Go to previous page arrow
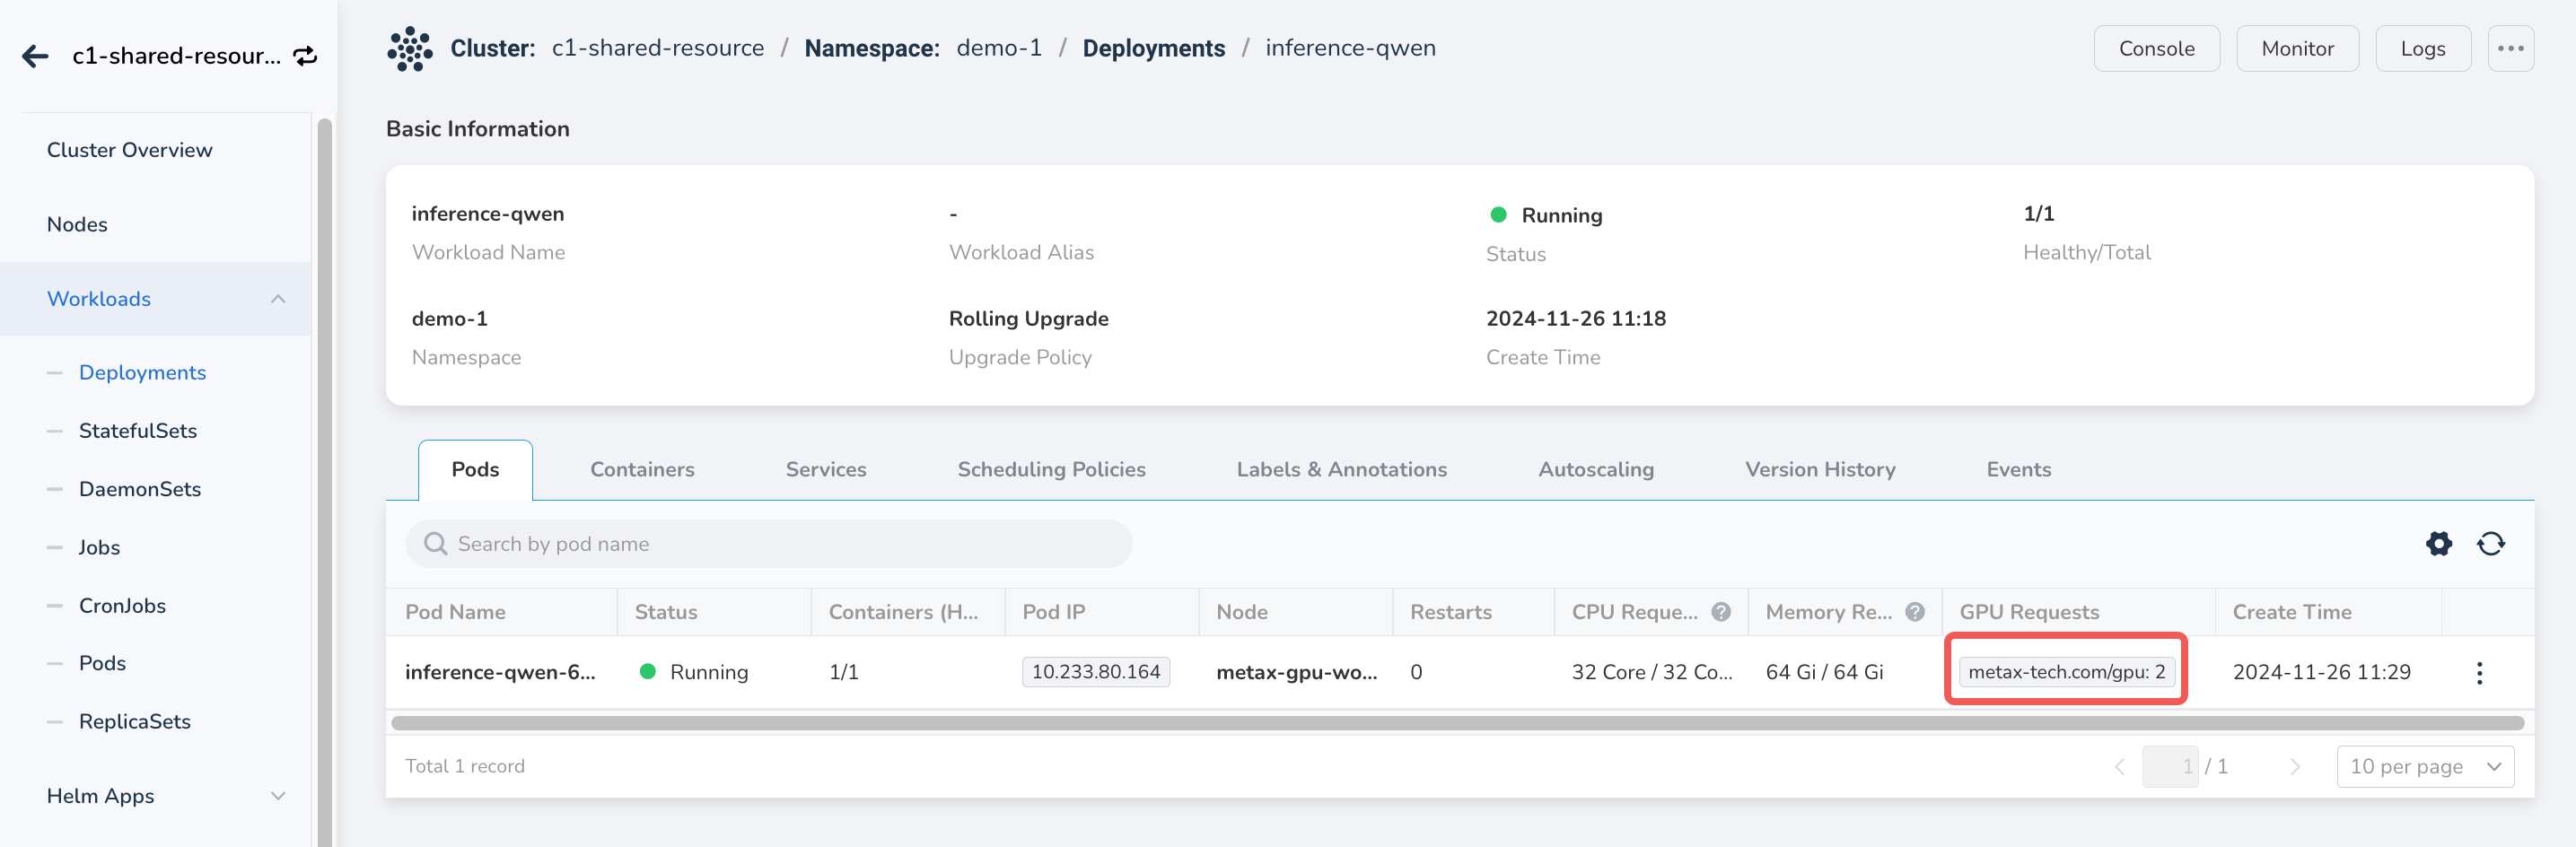2576x847 pixels. (2119, 767)
